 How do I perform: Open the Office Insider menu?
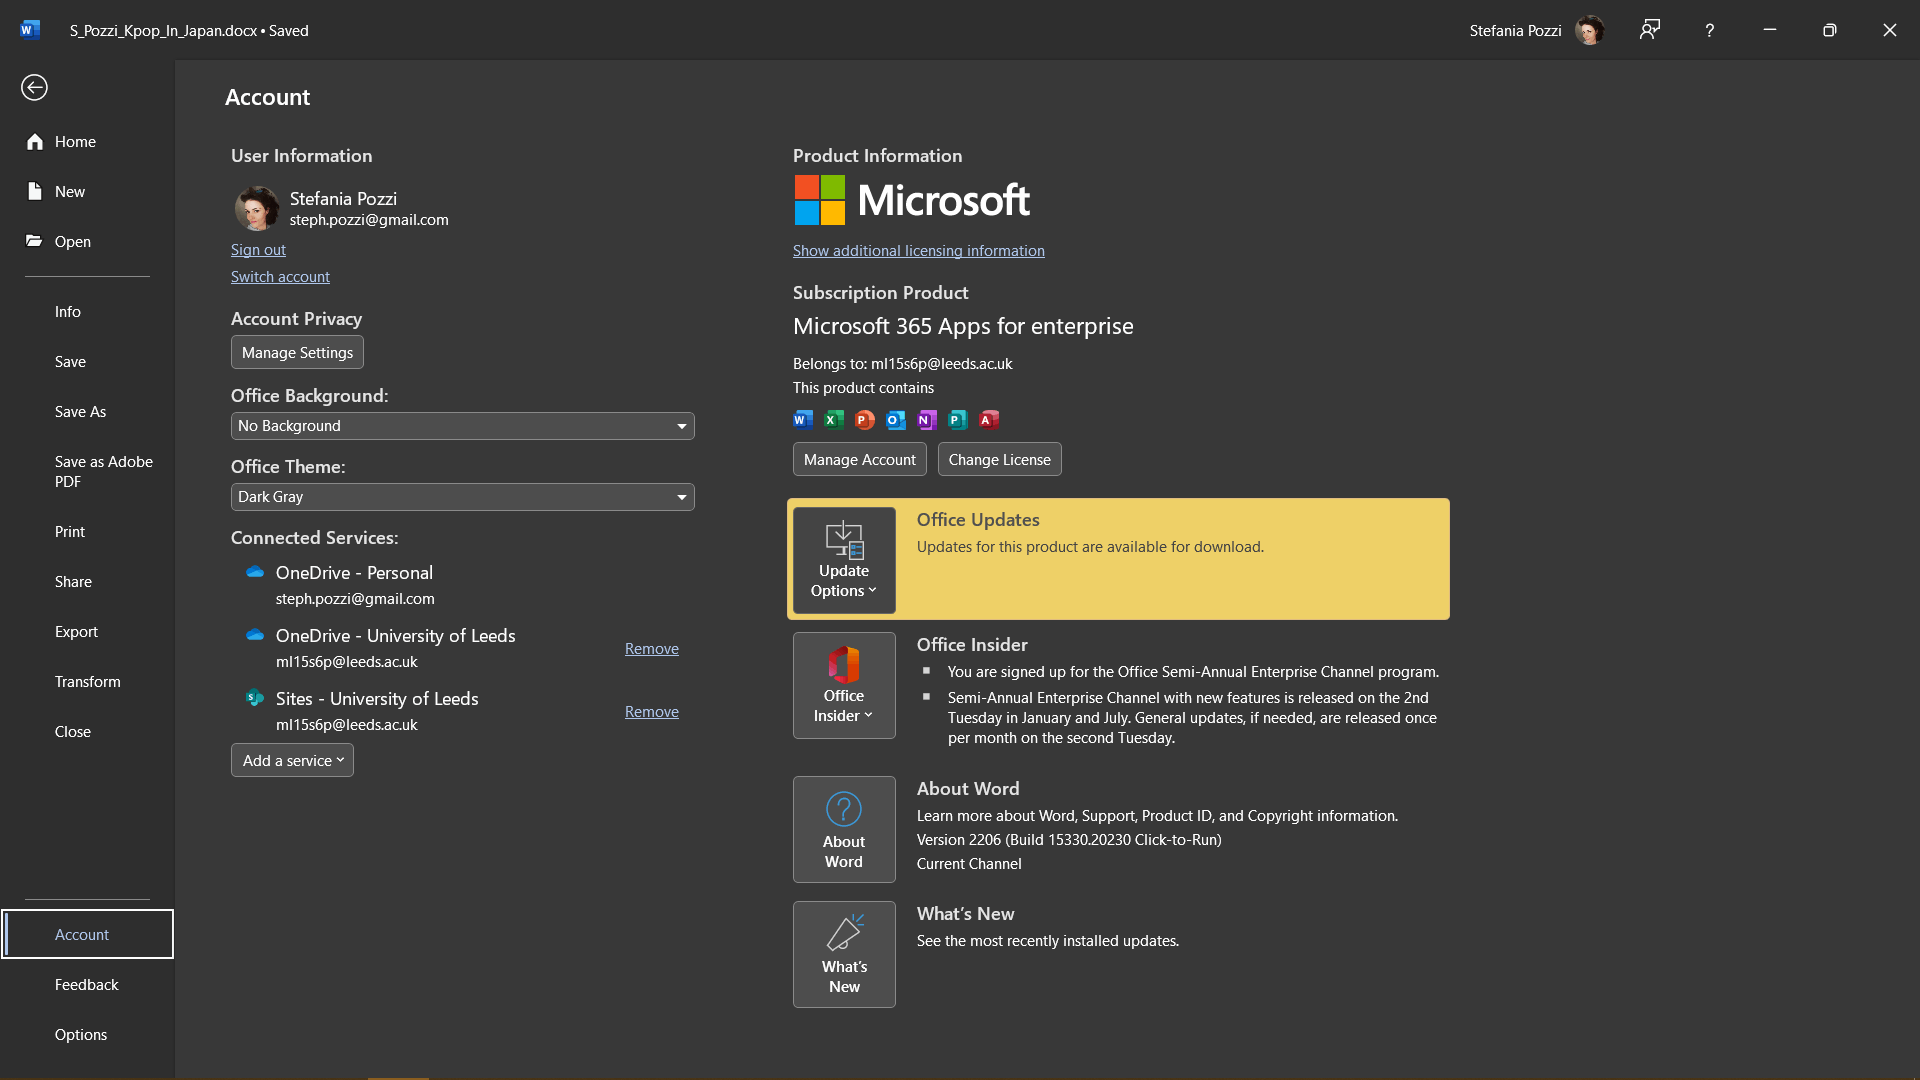click(x=844, y=686)
